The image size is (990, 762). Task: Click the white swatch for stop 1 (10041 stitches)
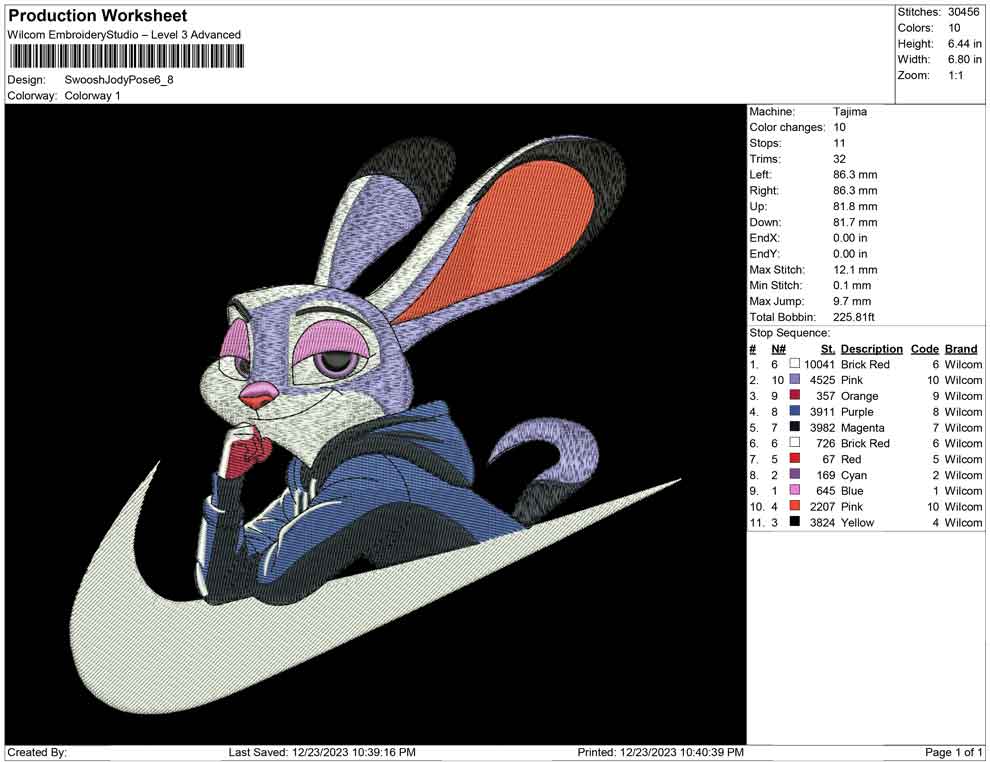(x=794, y=364)
